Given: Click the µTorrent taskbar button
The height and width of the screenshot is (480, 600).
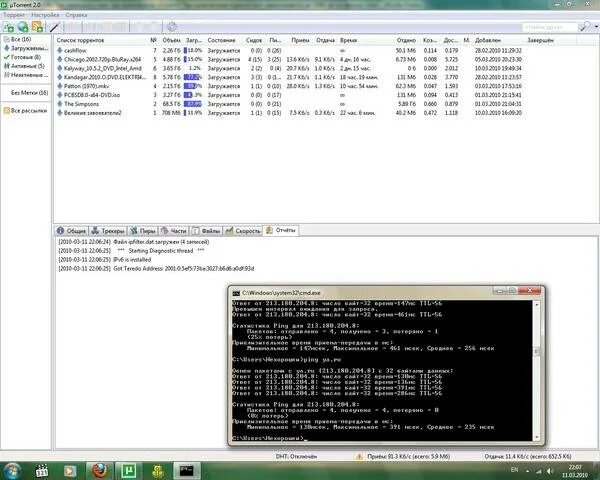Looking at the screenshot, I should point(129,470).
